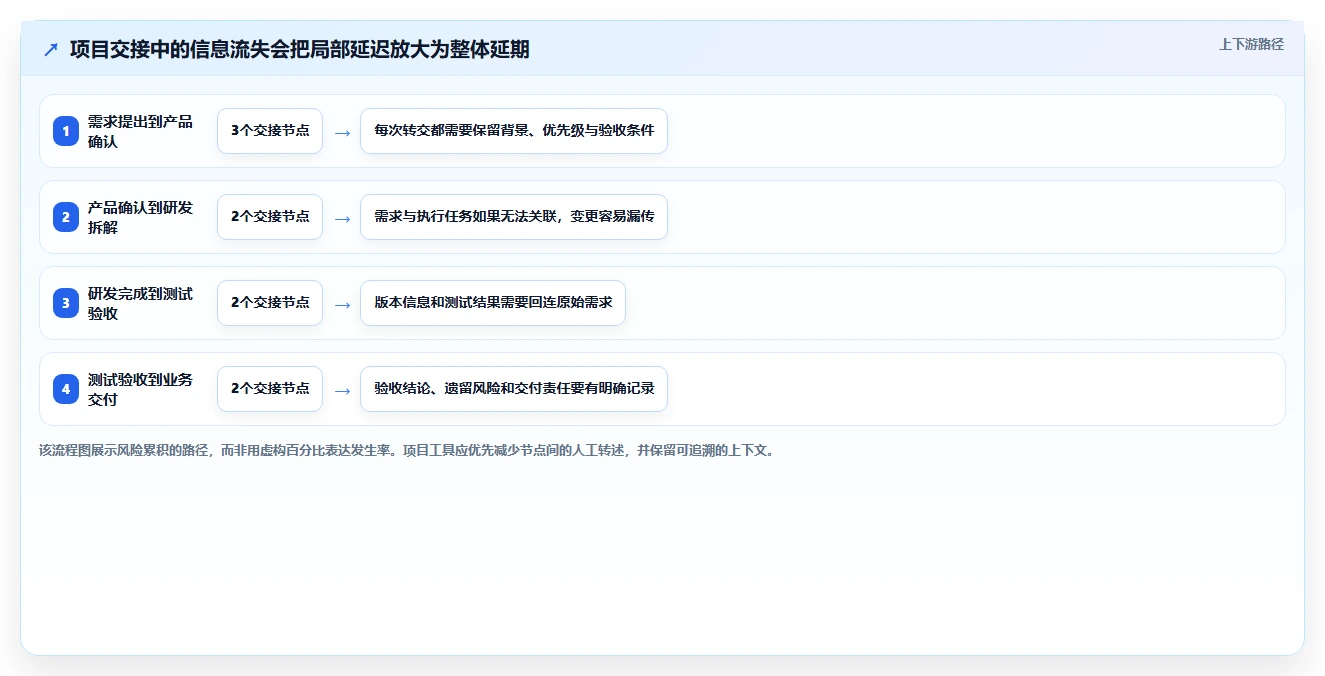Select step number 4 badge
1325x676 pixels.
66,389
